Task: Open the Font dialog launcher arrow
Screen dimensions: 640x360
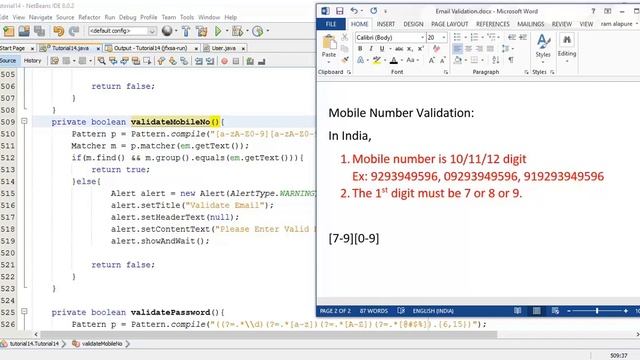Action: (446, 72)
